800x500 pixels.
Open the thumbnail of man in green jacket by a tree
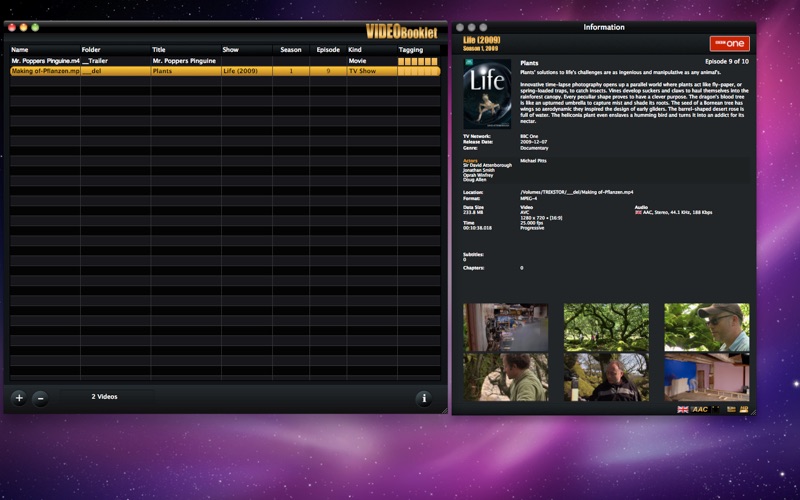[506, 377]
